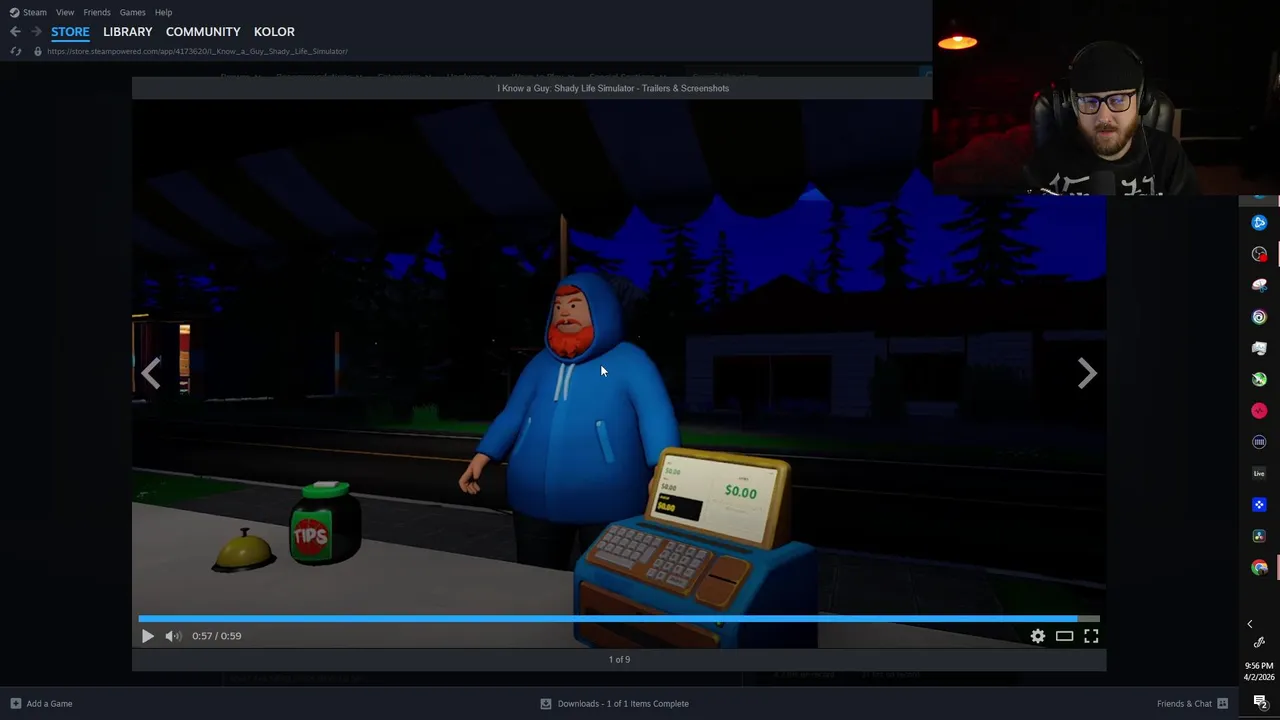Open the blue dotted square taskbar icon
The width and height of the screenshot is (1280, 720).
pos(1259,505)
